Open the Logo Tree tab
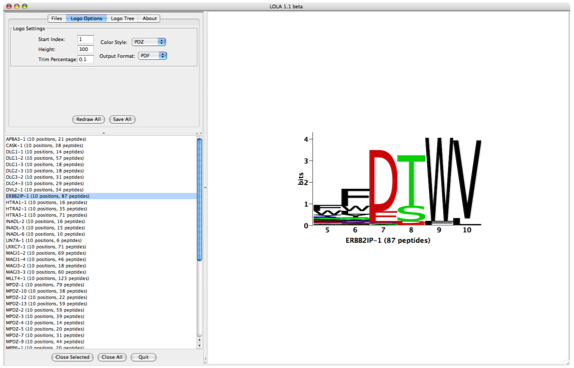The image size is (574, 368). pyautogui.click(x=122, y=18)
